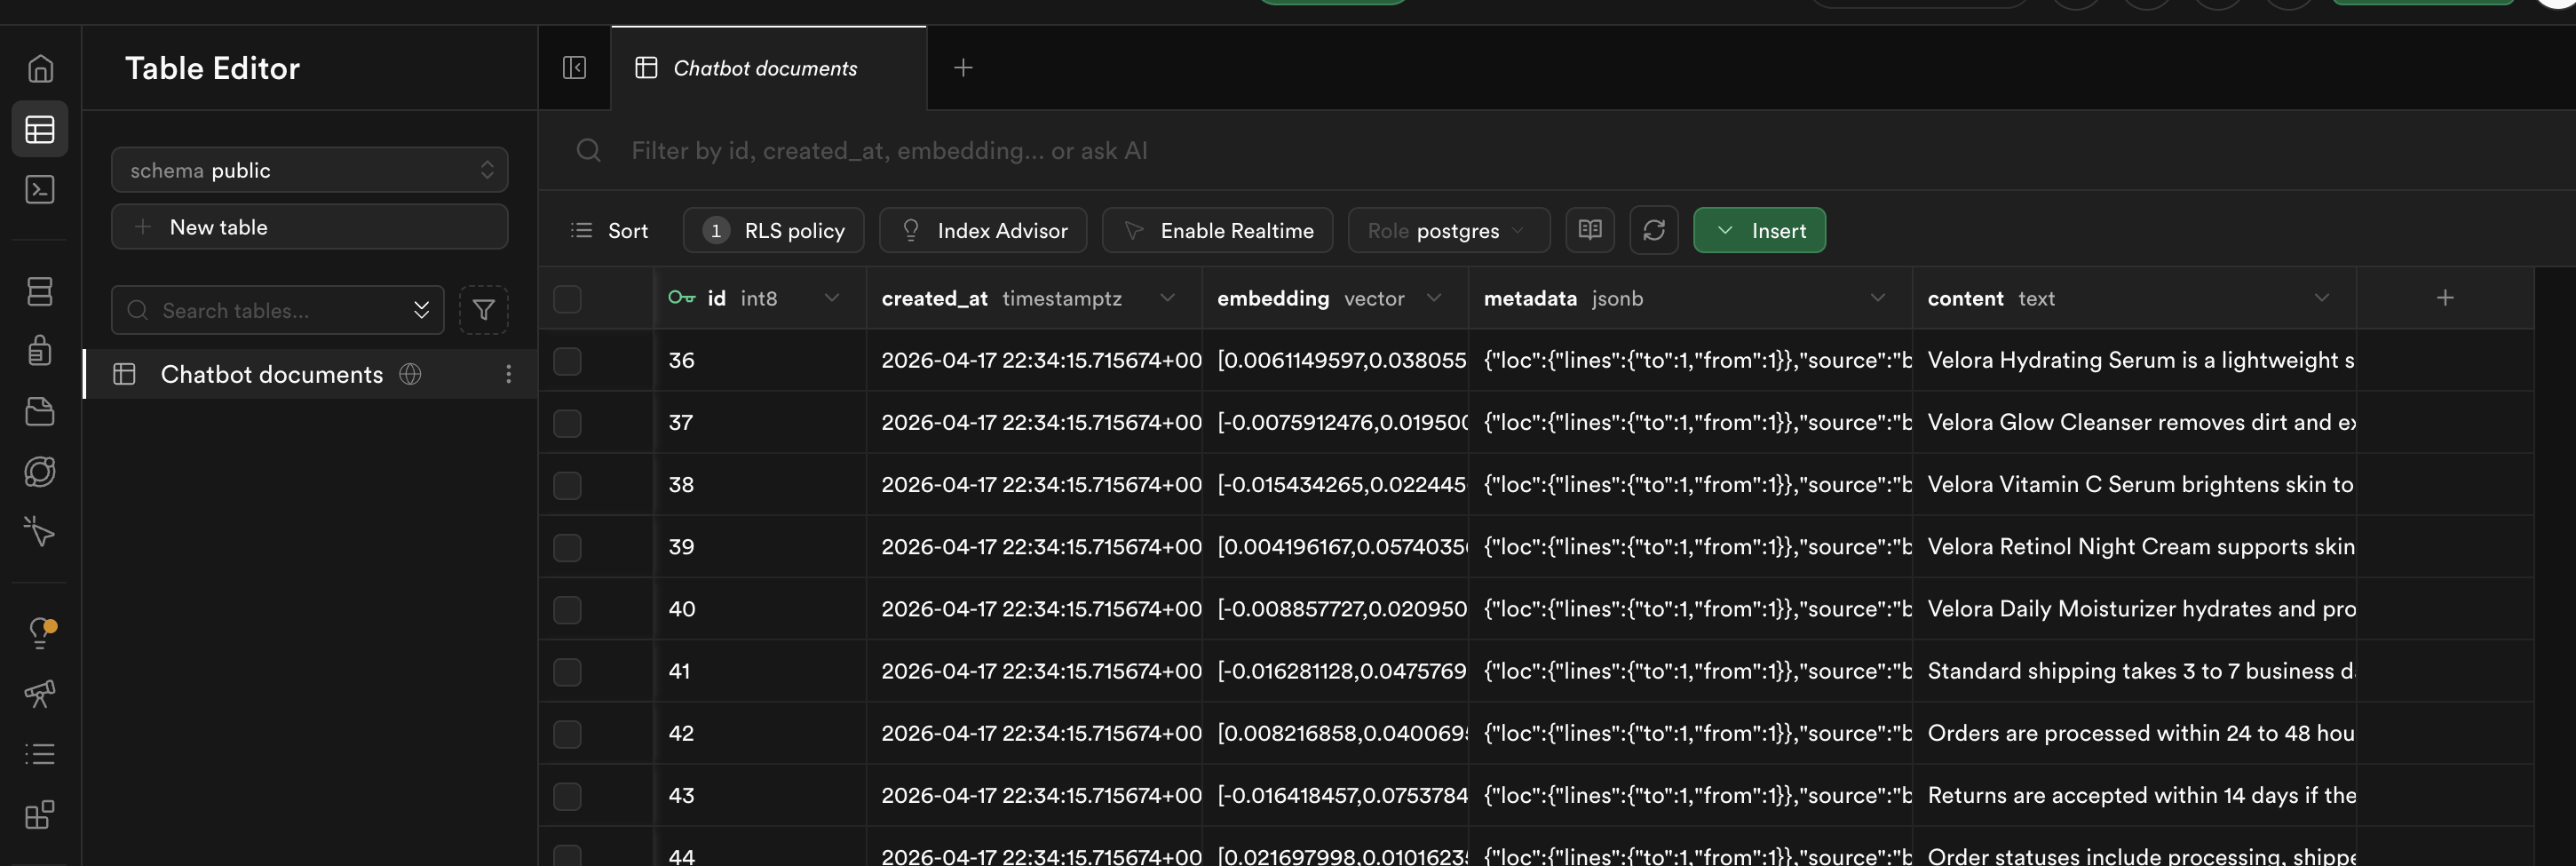Click embedding cell starting 0.0061149597
Image resolution: width=2576 pixels, height=866 pixels.
[1335, 360]
